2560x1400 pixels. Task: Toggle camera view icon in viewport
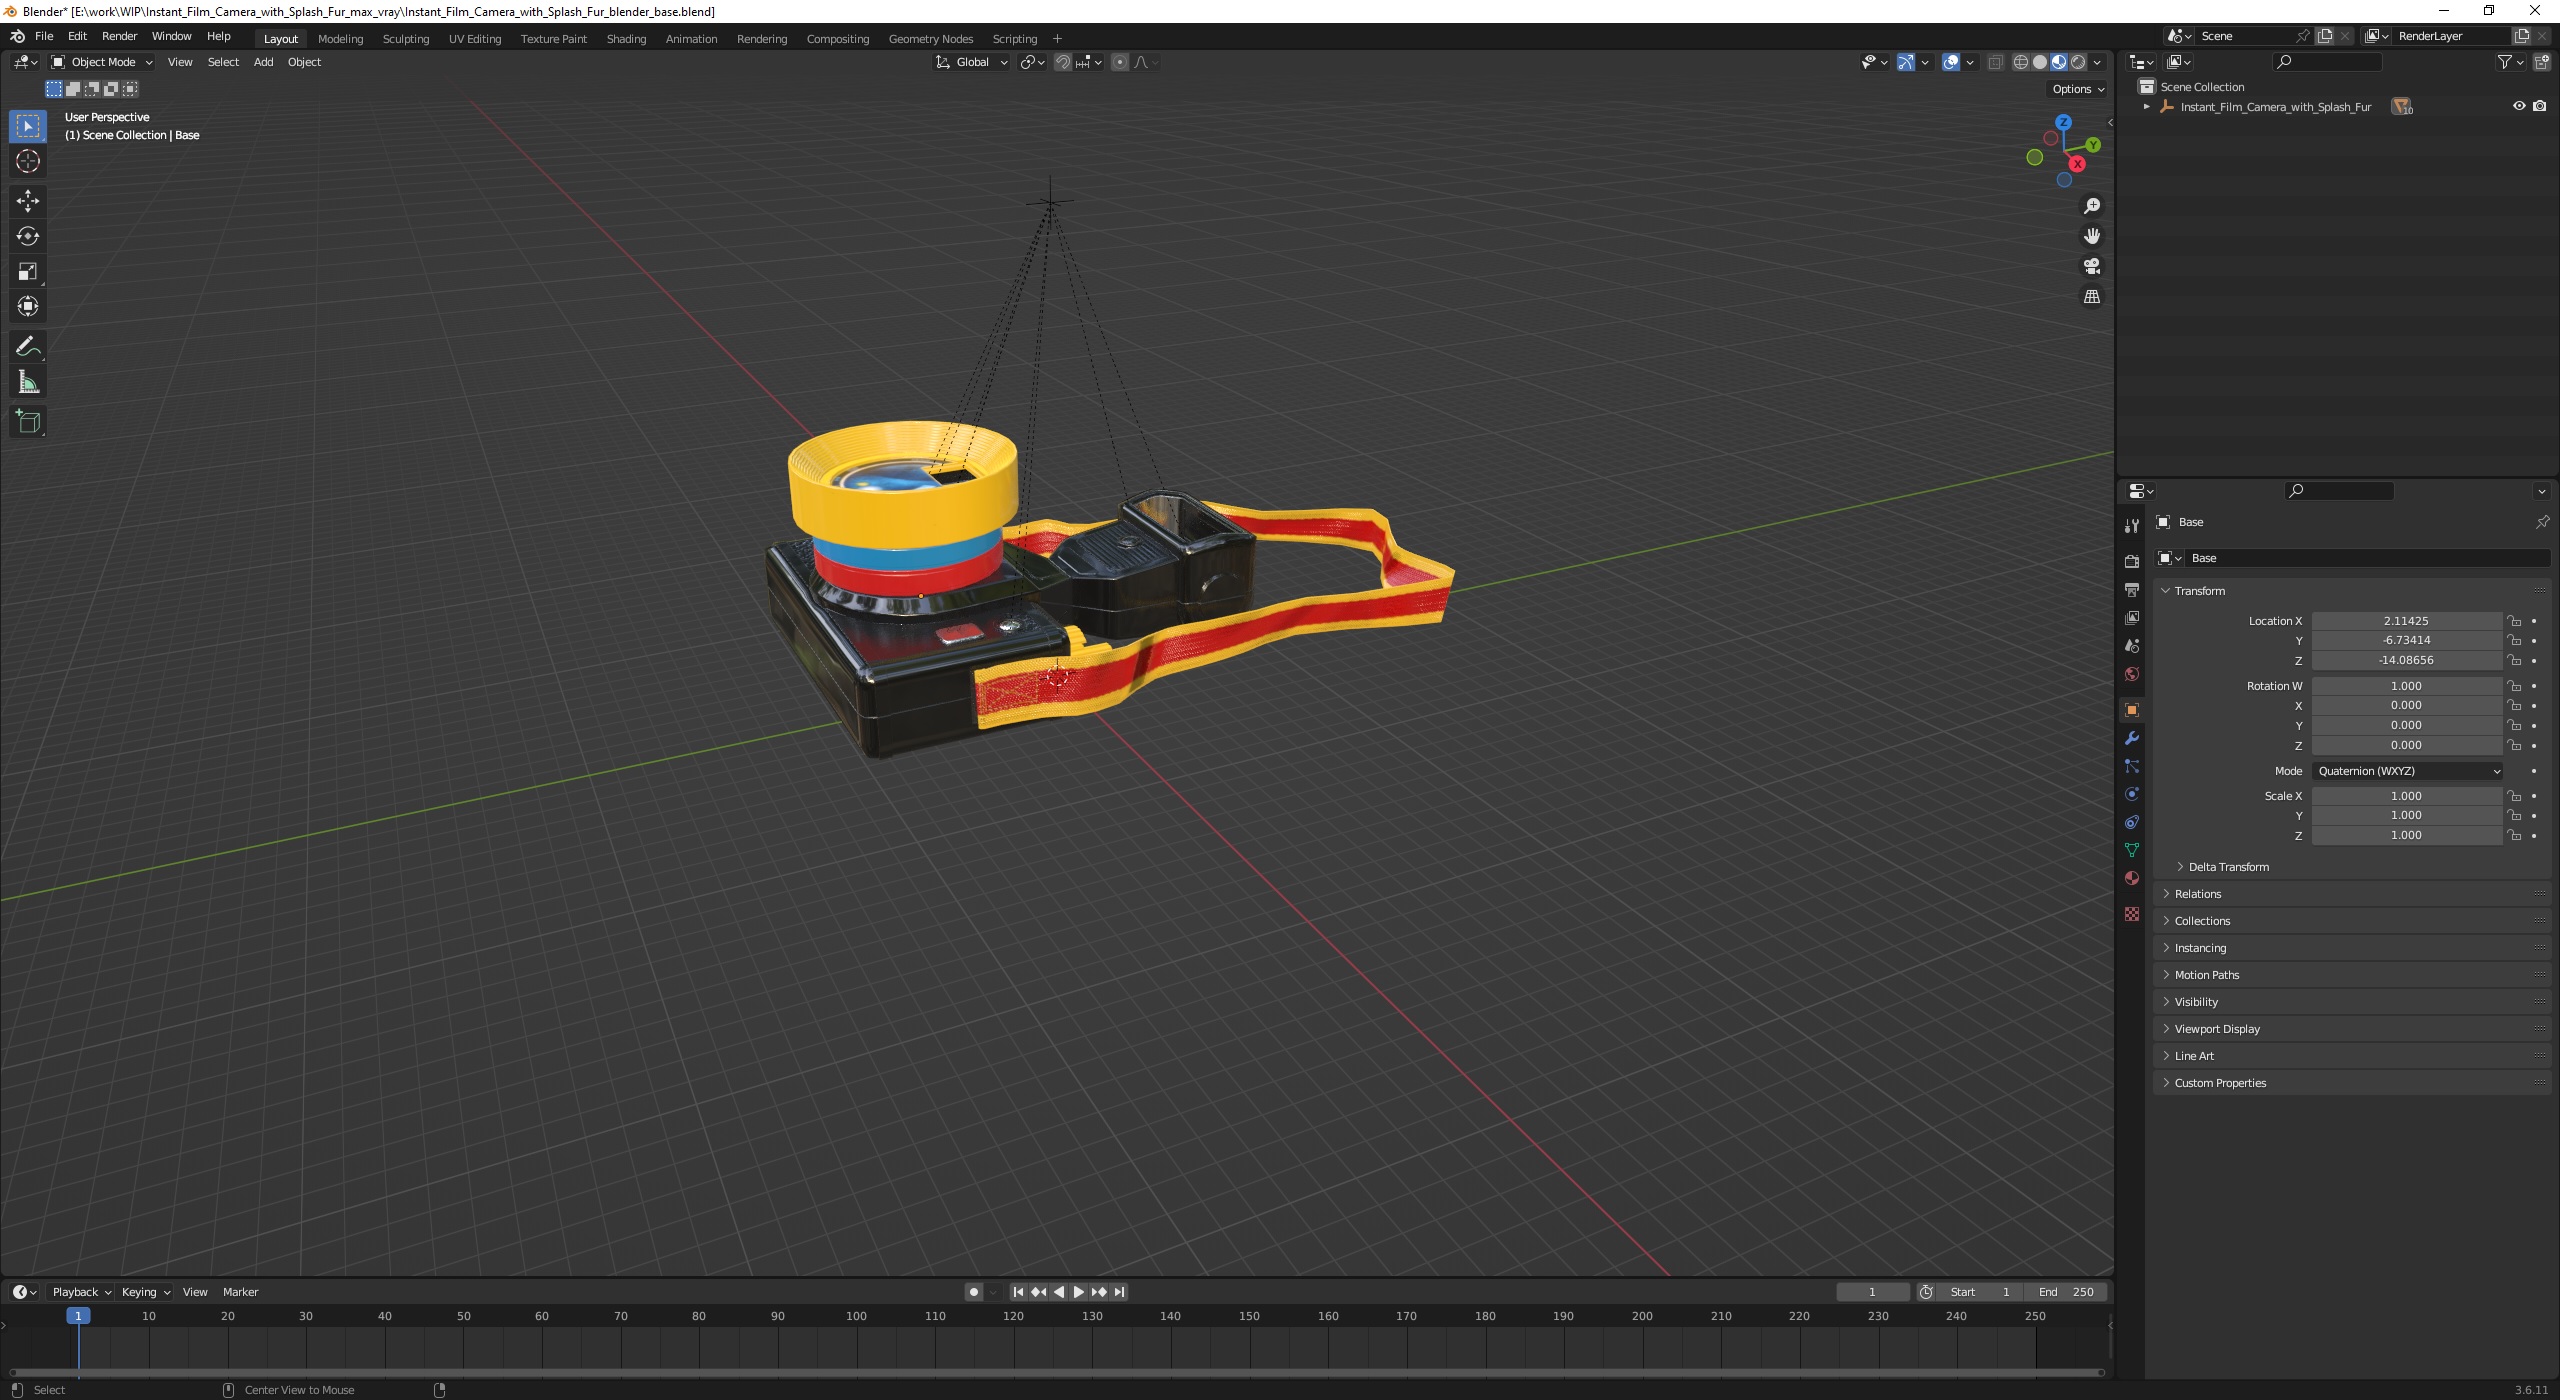pos(2091,267)
